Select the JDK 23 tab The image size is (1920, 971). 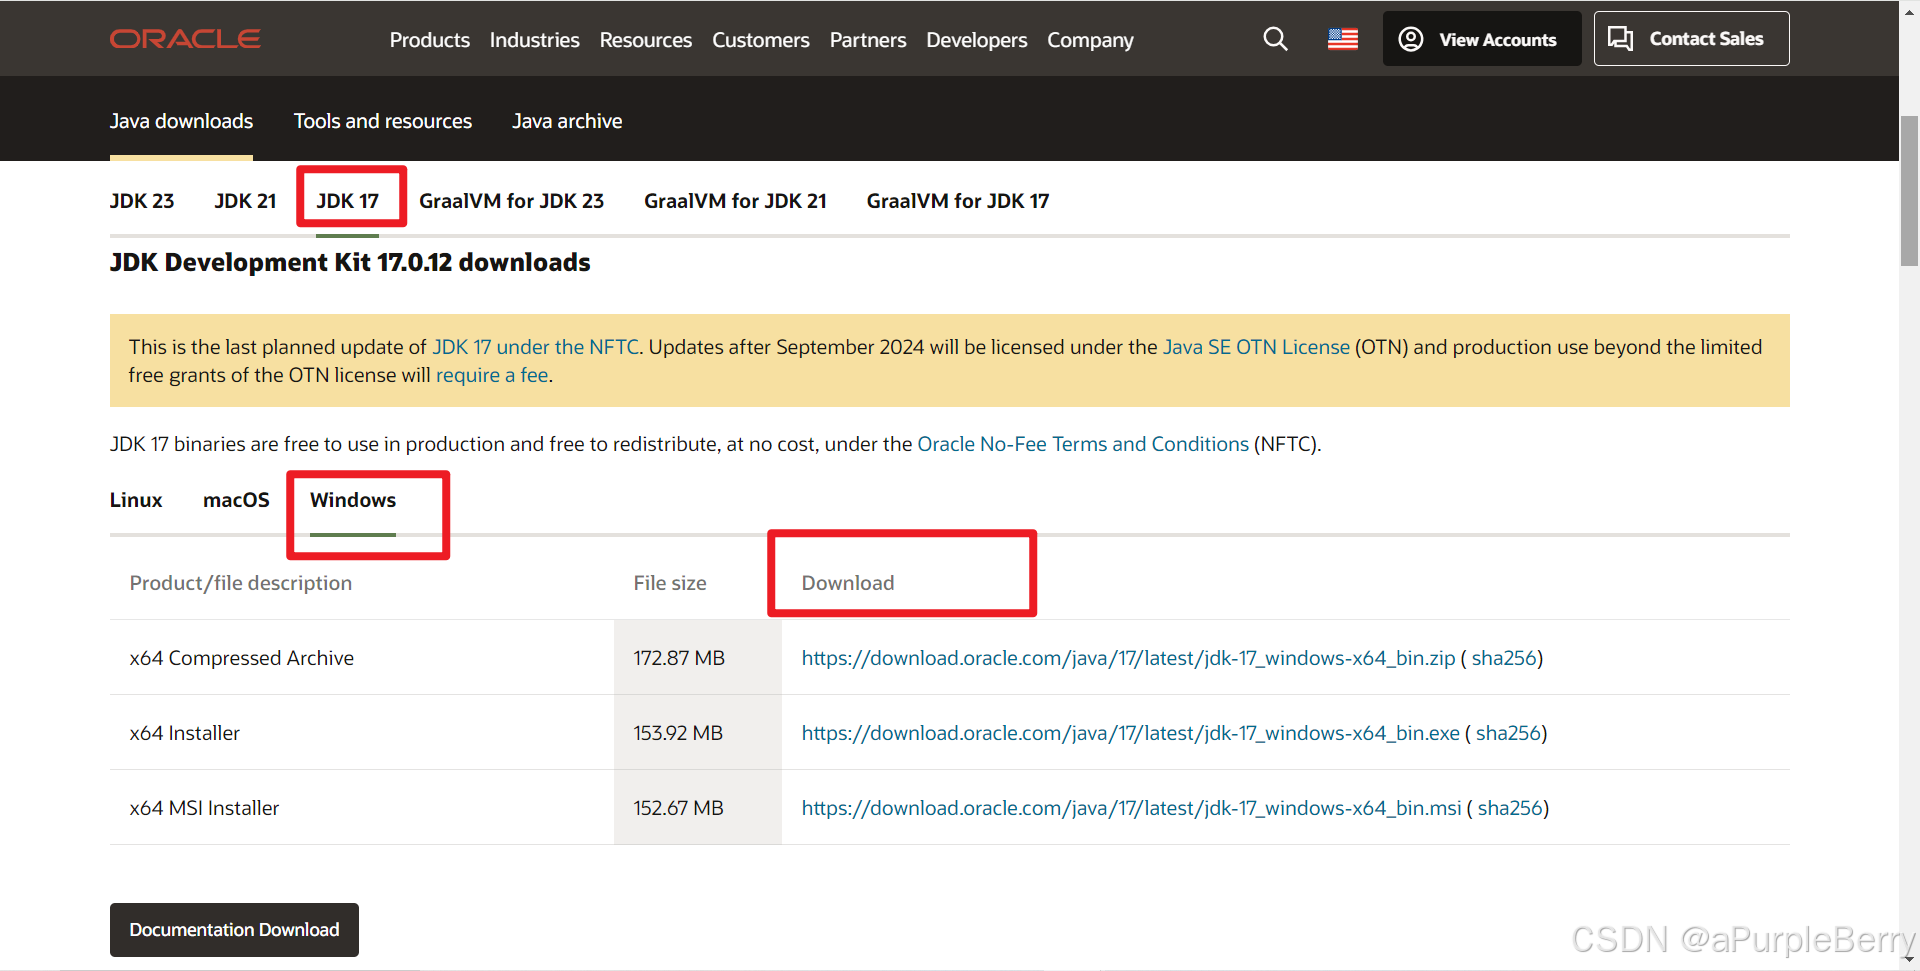click(142, 201)
